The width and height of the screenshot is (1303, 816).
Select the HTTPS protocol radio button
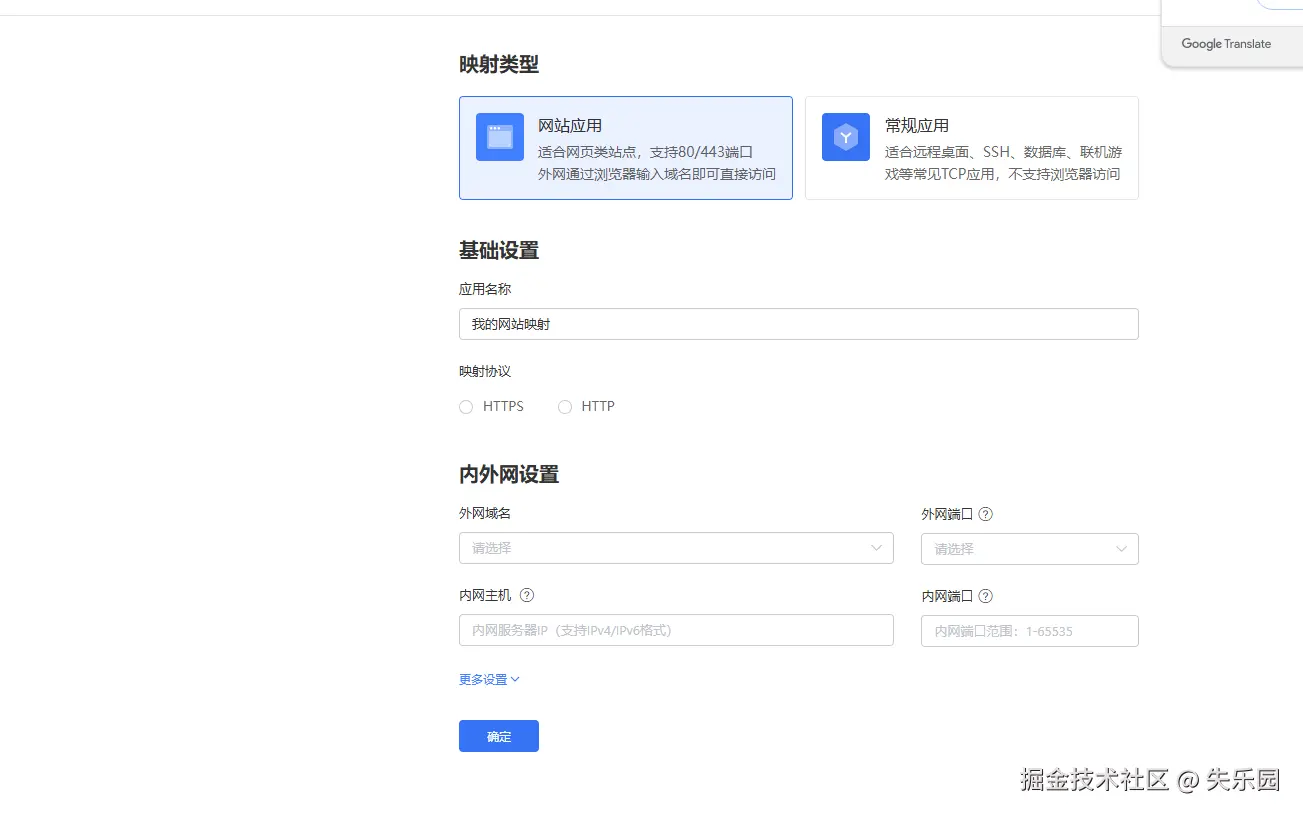click(466, 407)
